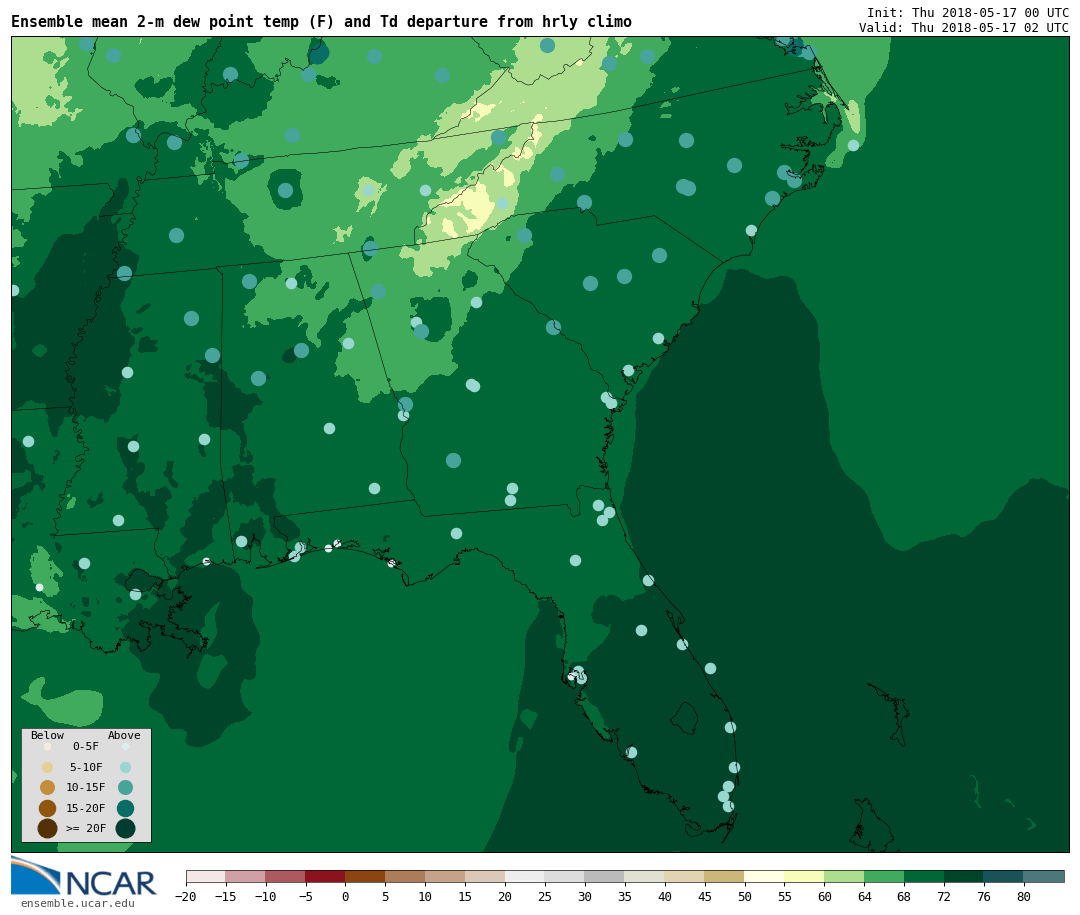The image size is (1080, 915).
Task: Click the '72' colorbar tick label
Action: (944, 896)
